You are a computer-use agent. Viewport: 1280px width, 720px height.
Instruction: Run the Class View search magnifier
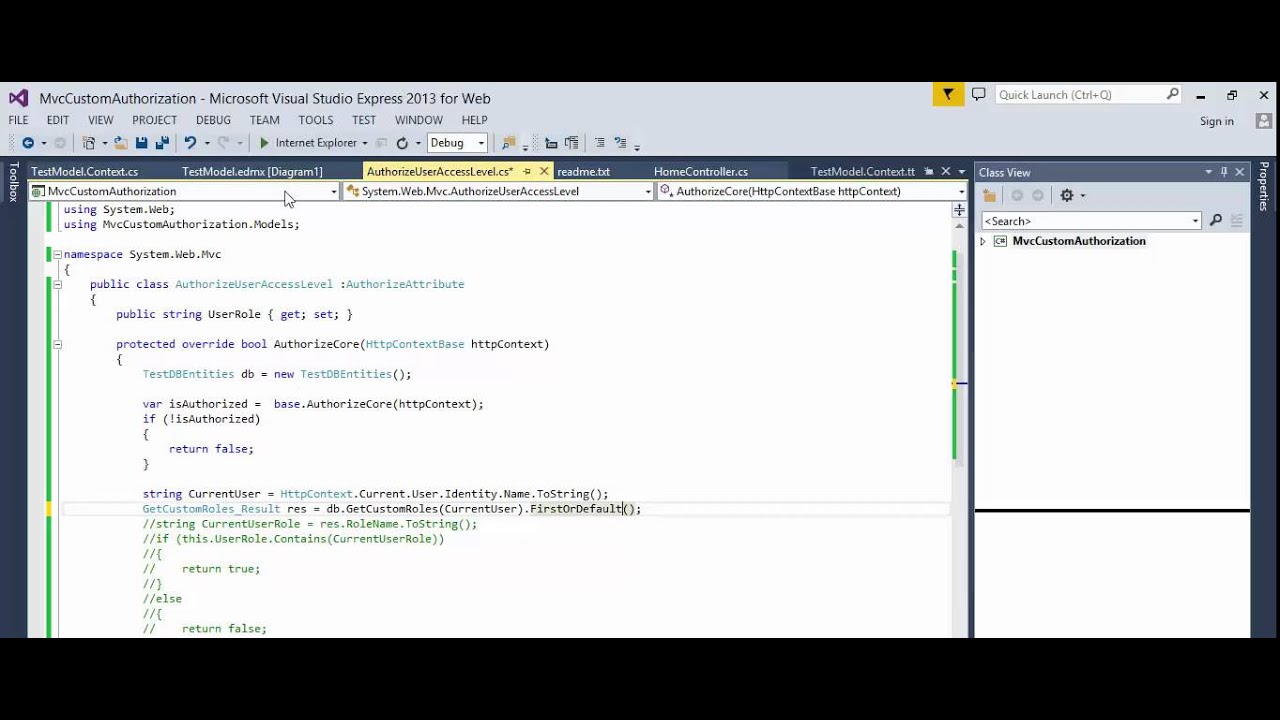click(x=1216, y=221)
